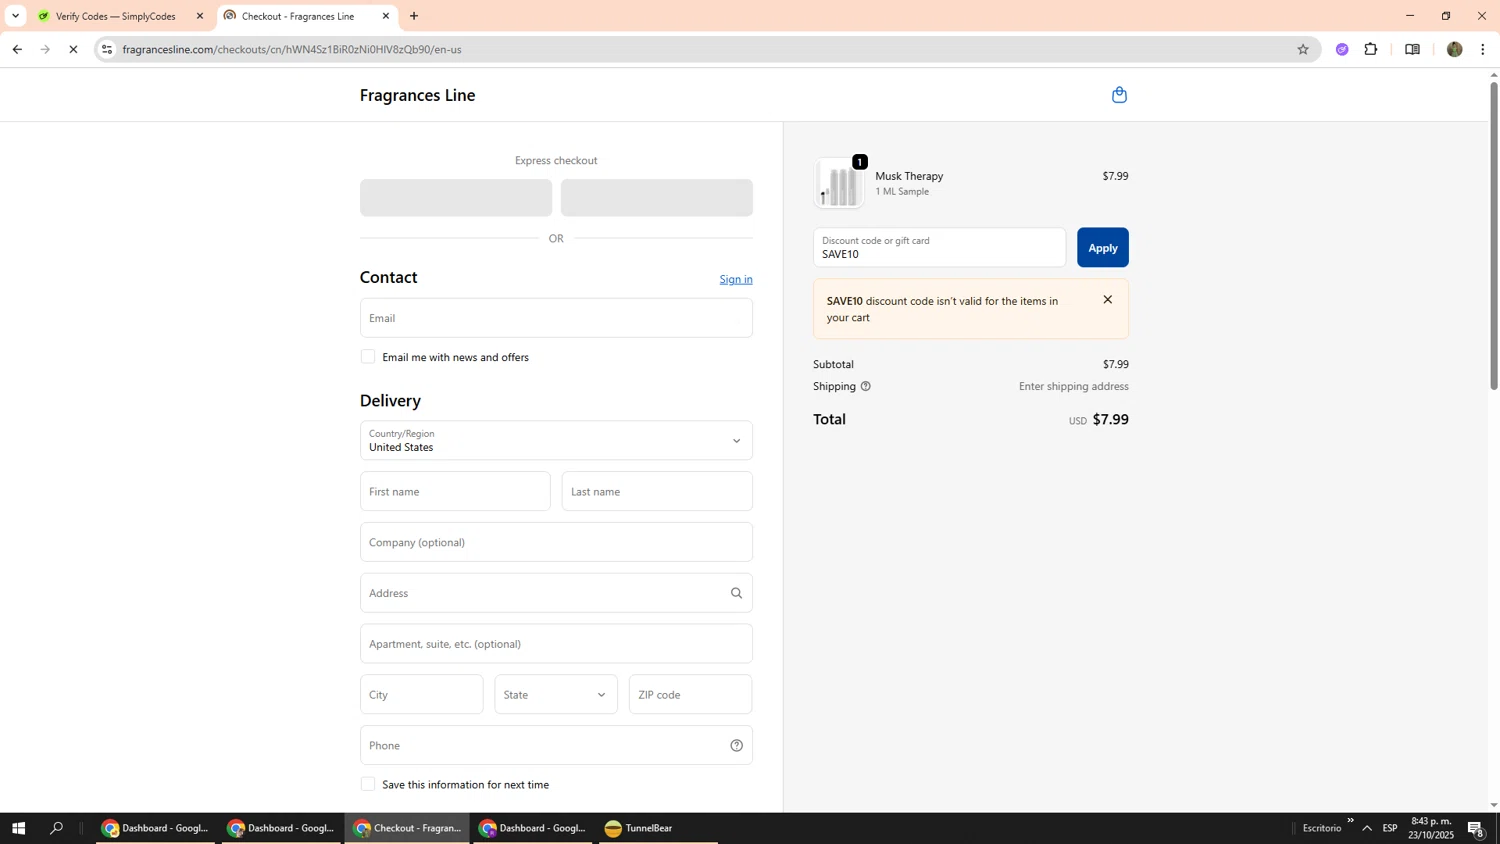Click the second express checkout button

(657, 198)
